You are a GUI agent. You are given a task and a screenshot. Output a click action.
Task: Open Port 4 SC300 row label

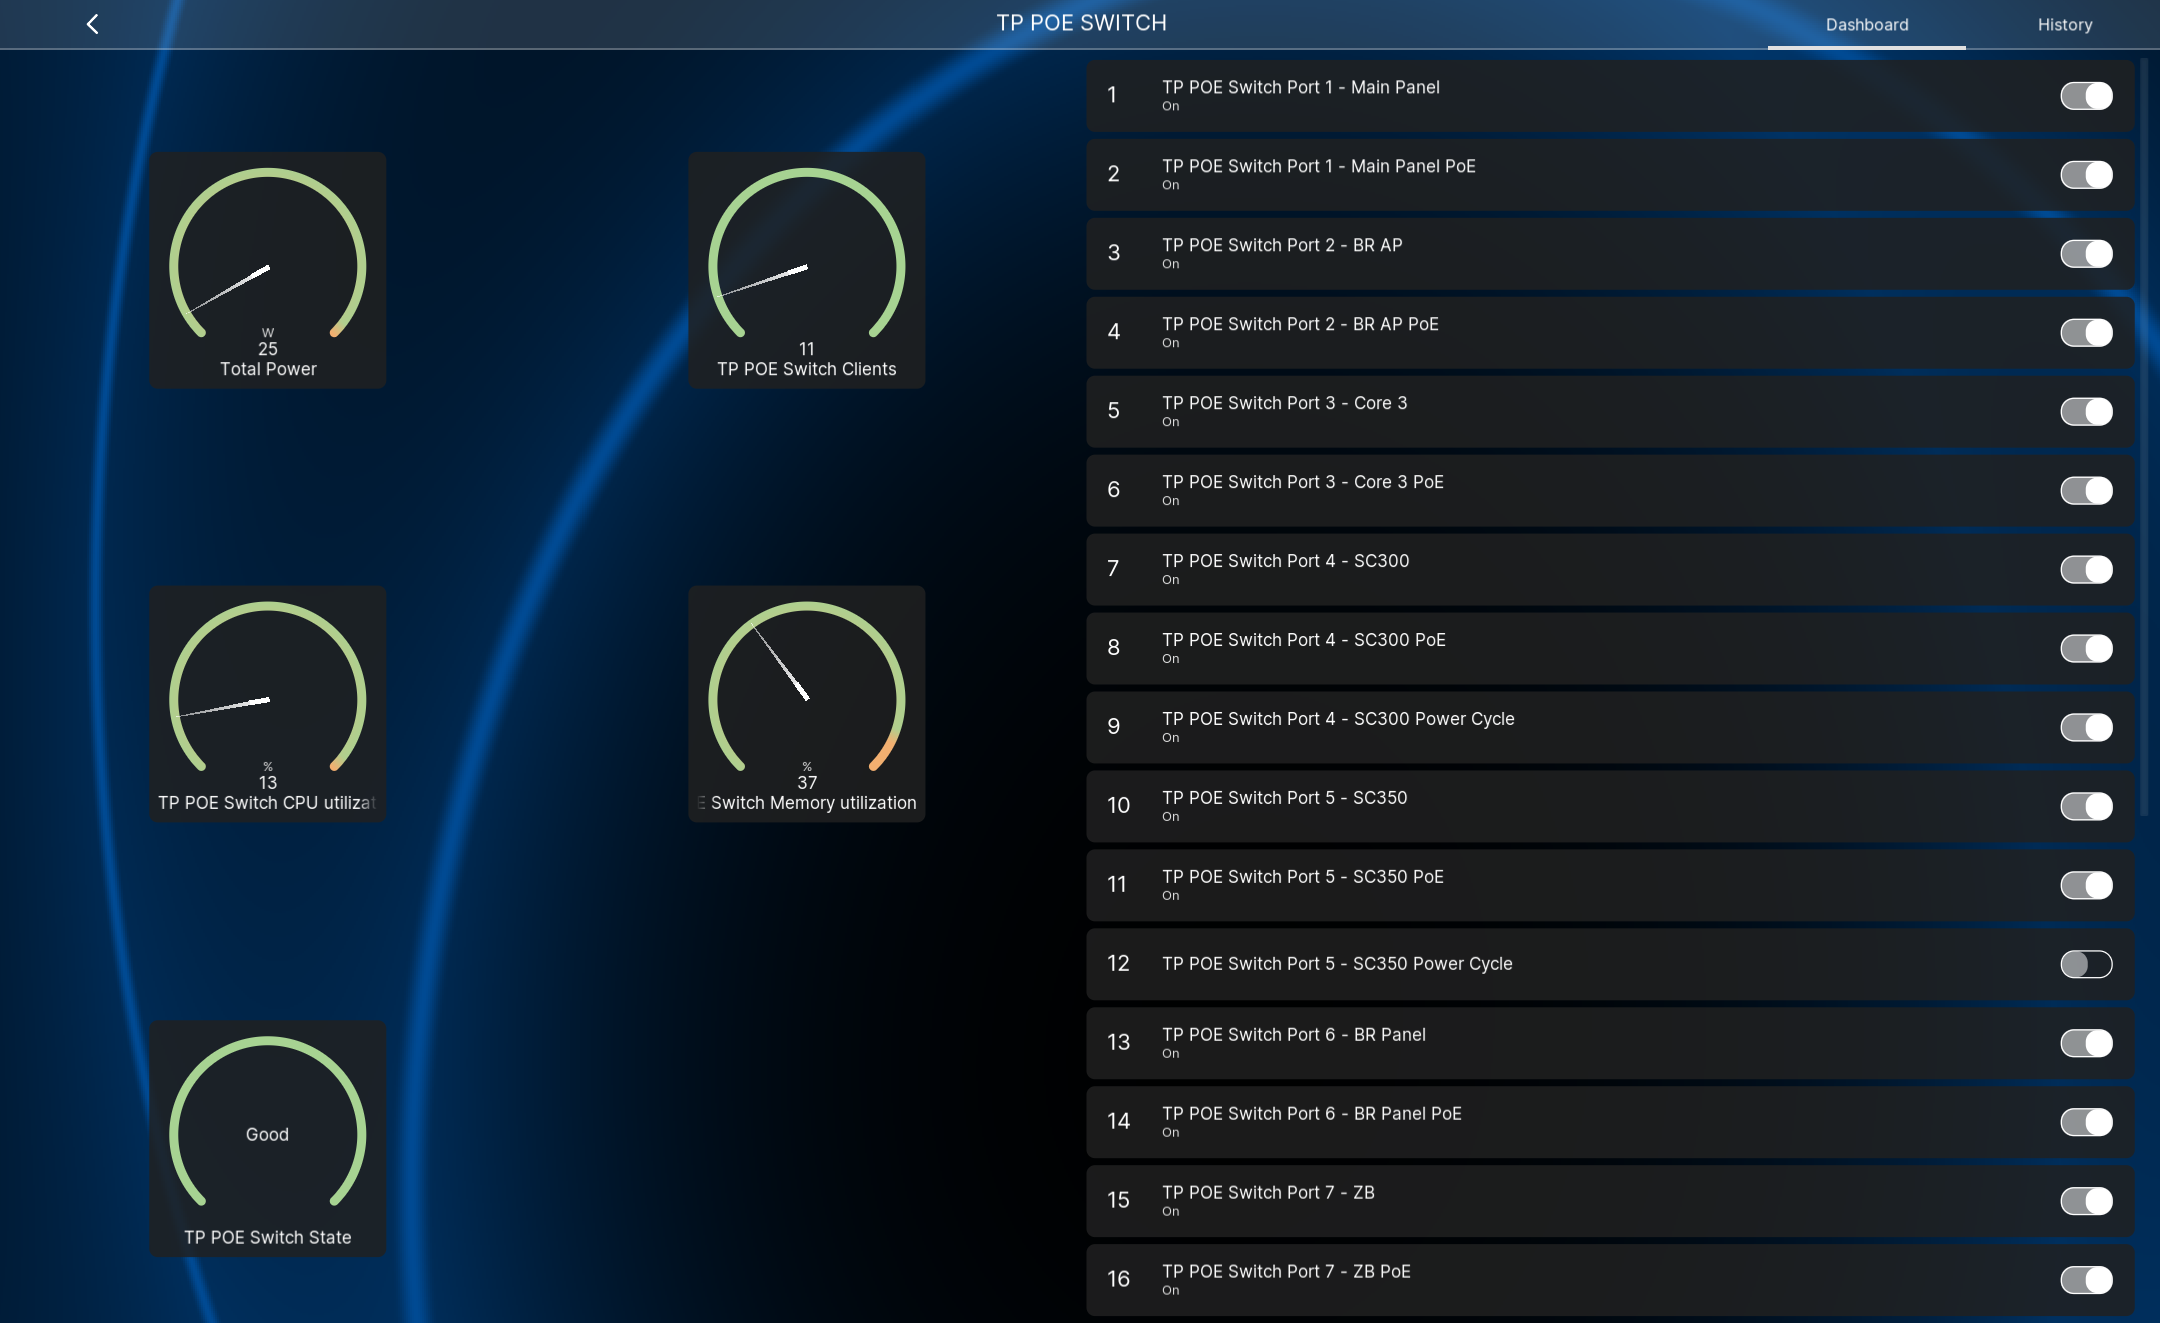point(1285,561)
